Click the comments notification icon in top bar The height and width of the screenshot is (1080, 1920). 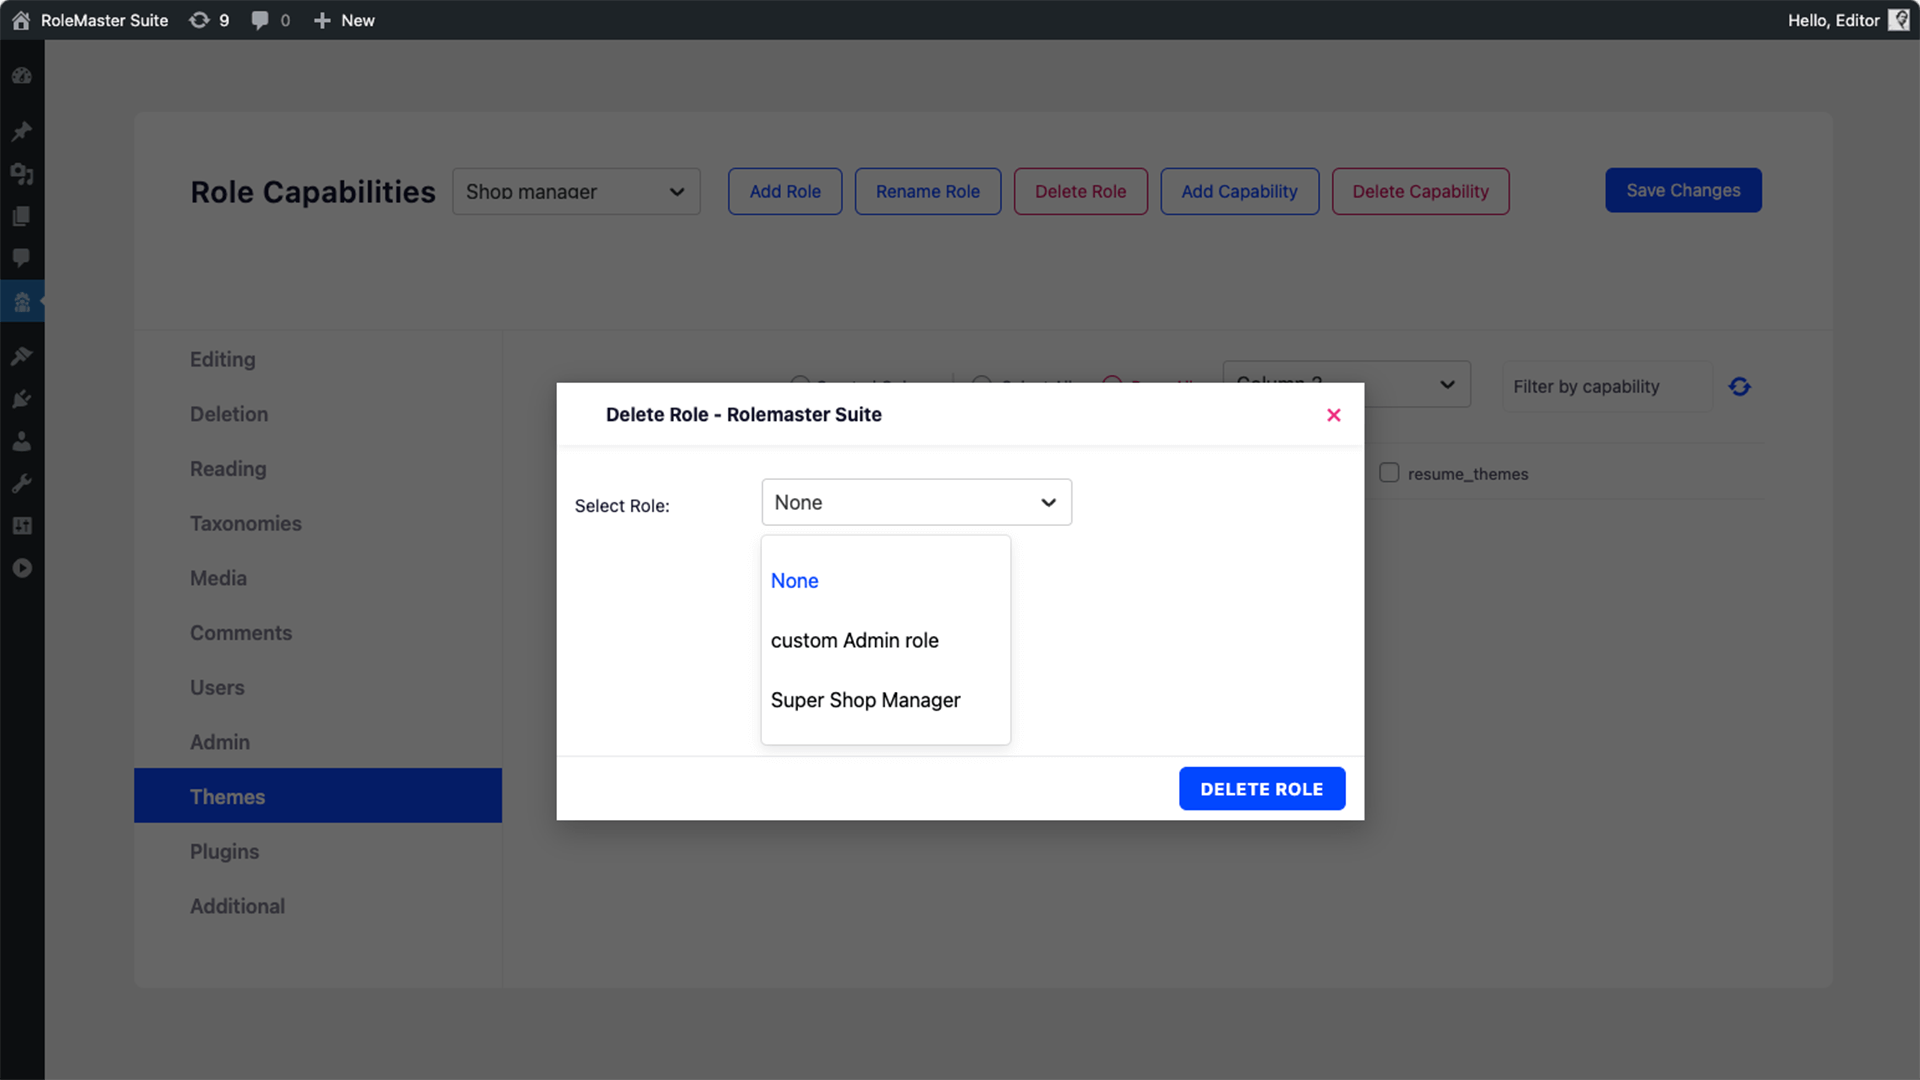260,20
